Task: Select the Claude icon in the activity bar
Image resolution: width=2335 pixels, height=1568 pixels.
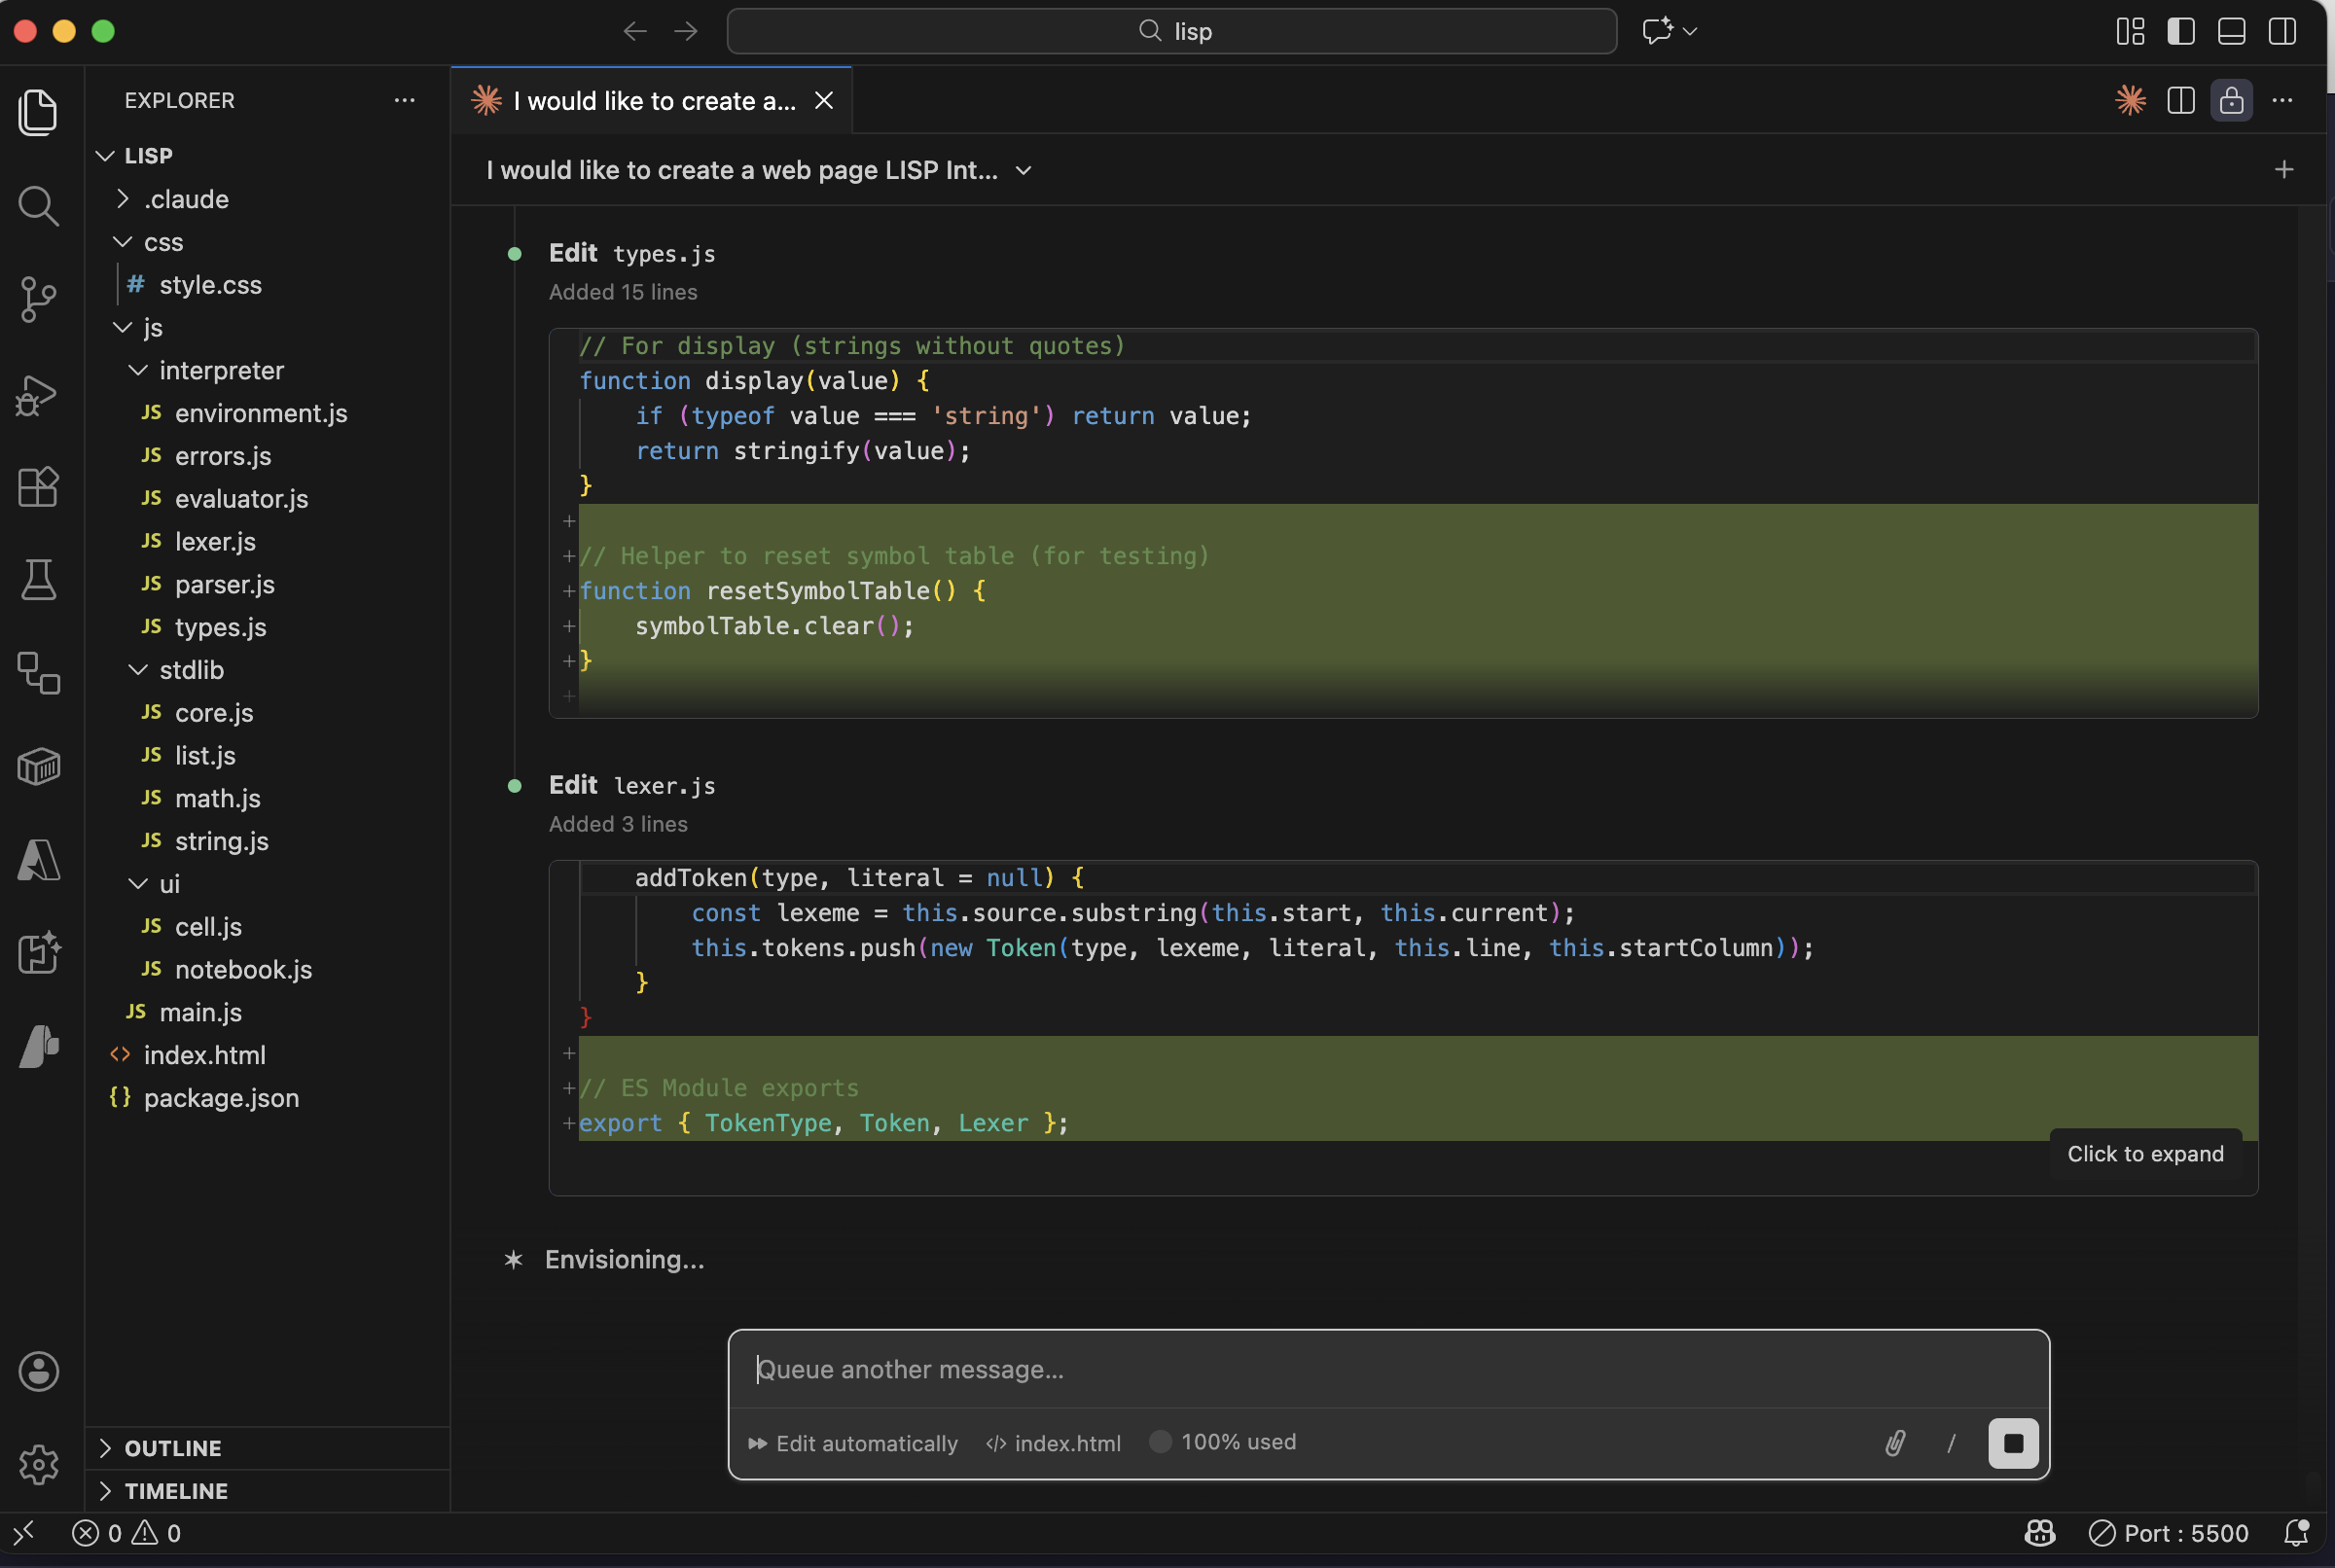Action: [38, 1046]
